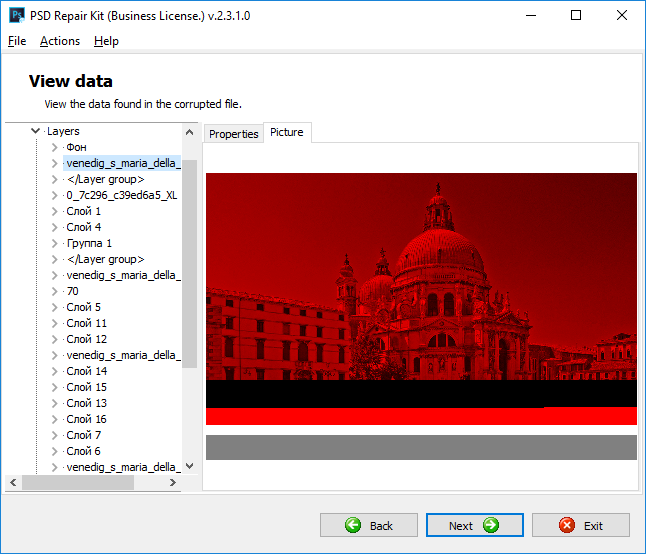Click the gray strip below the preview

pos(421,447)
